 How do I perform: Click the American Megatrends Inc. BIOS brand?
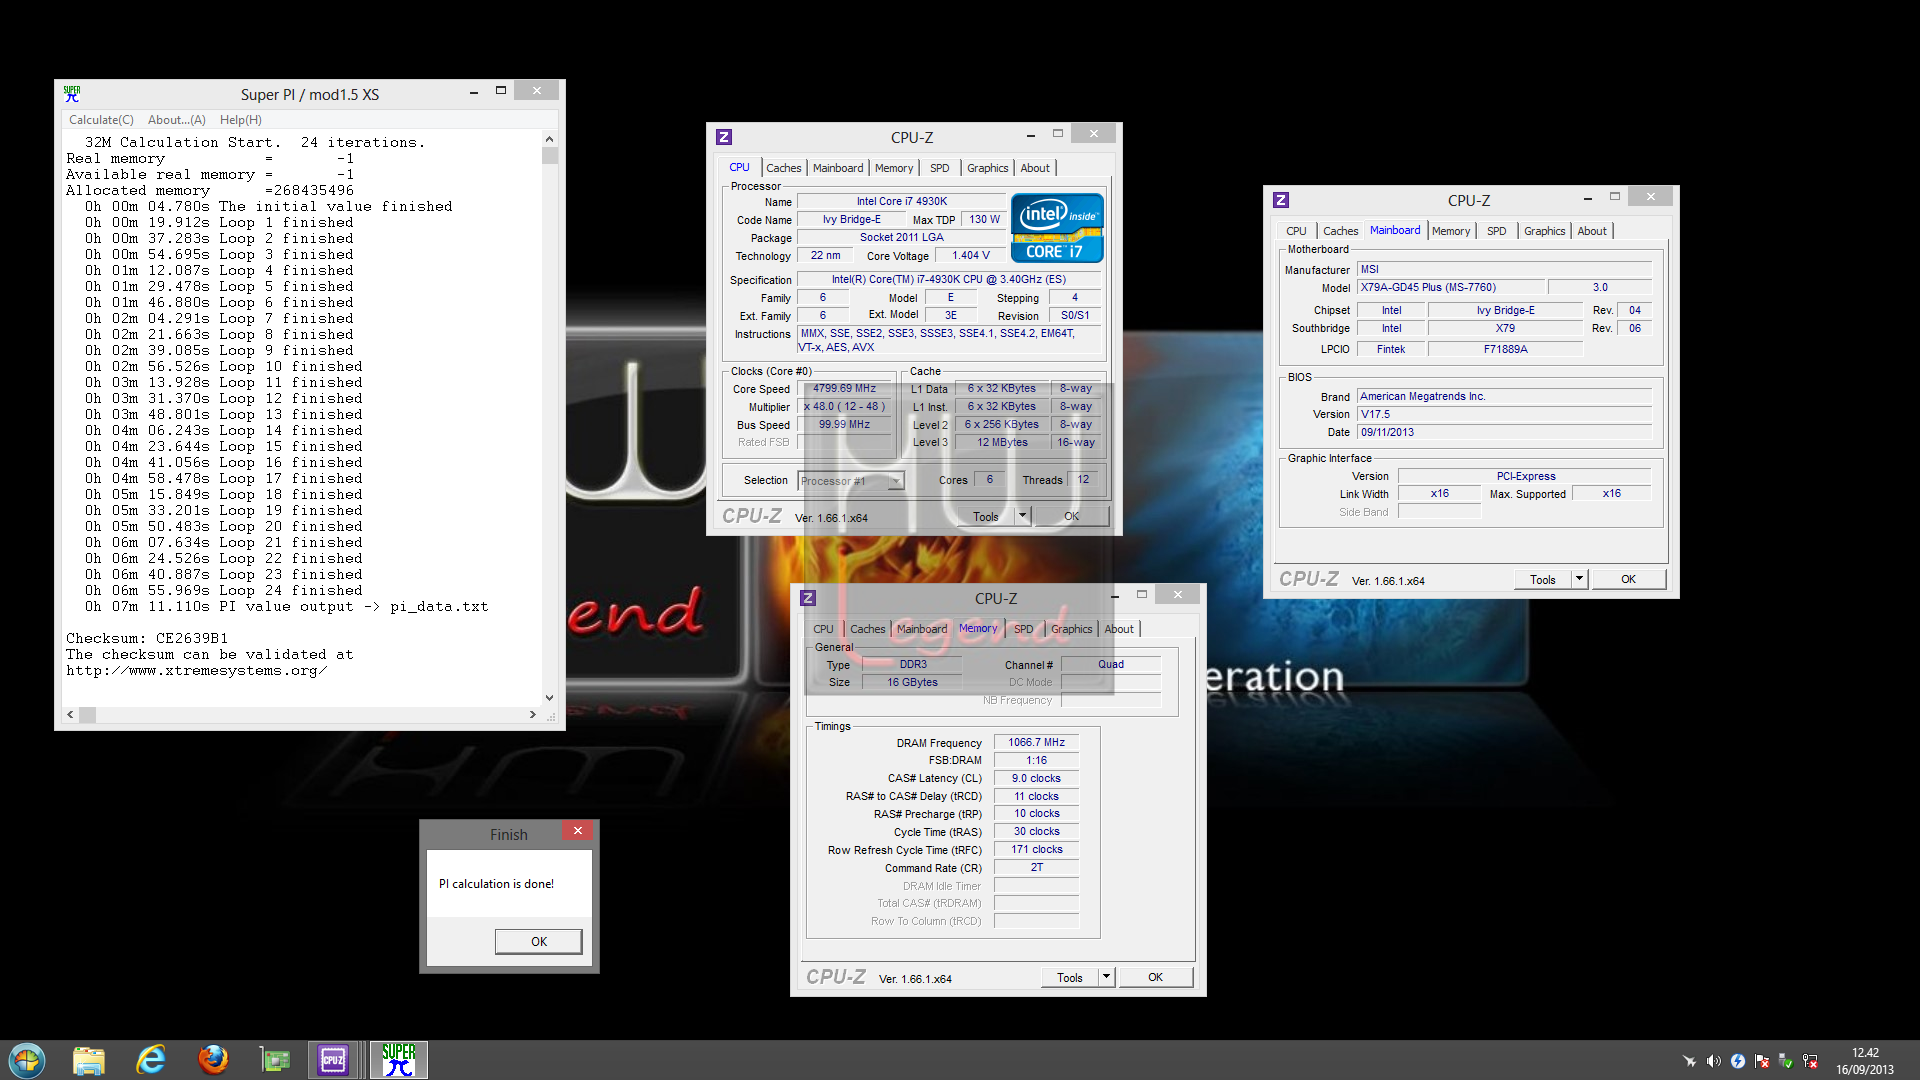tap(1504, 396)
